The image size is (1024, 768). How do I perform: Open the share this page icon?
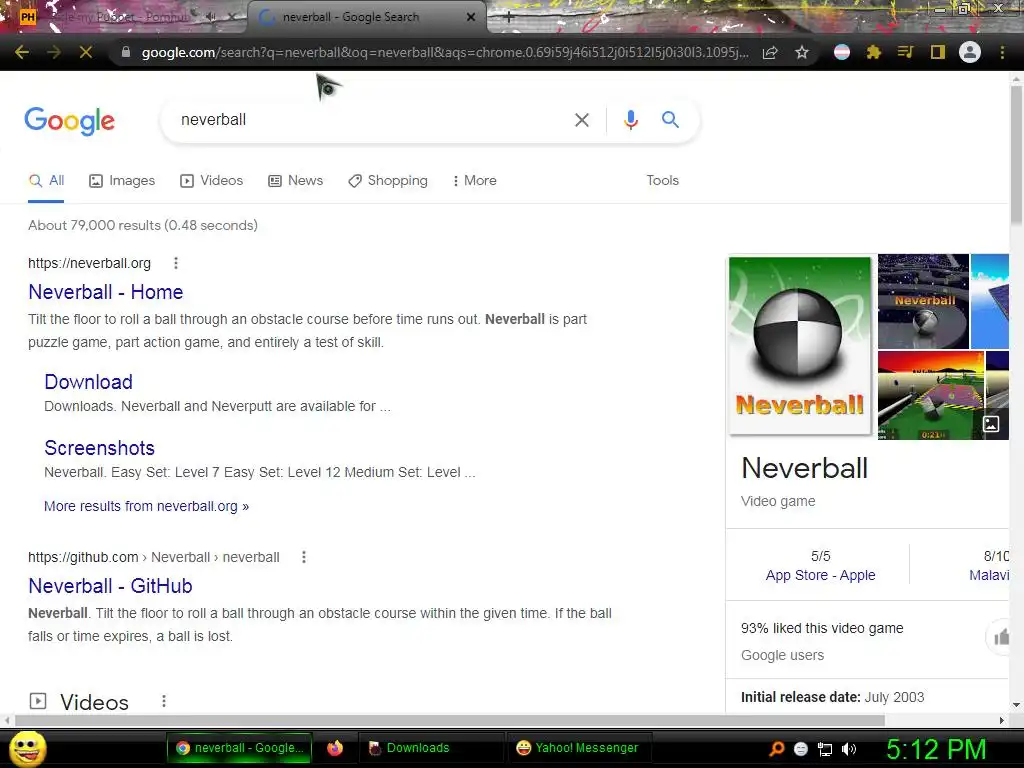pos(770,52)
